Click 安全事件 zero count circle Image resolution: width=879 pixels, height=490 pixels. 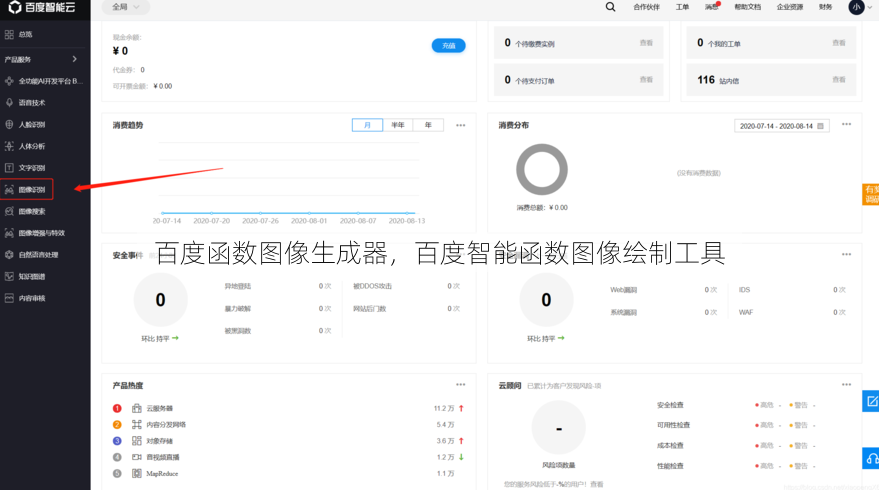(x=160, y=300)
